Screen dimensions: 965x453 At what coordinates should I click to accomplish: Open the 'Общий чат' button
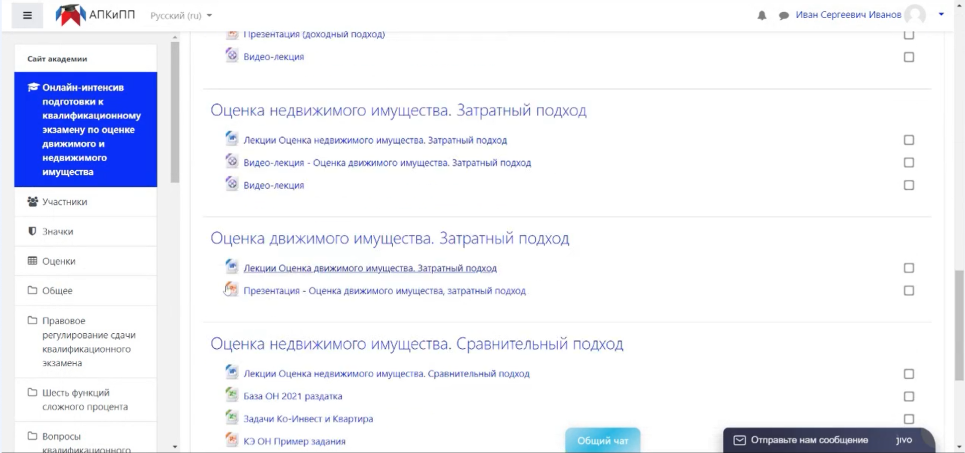(x=602, y=440)
